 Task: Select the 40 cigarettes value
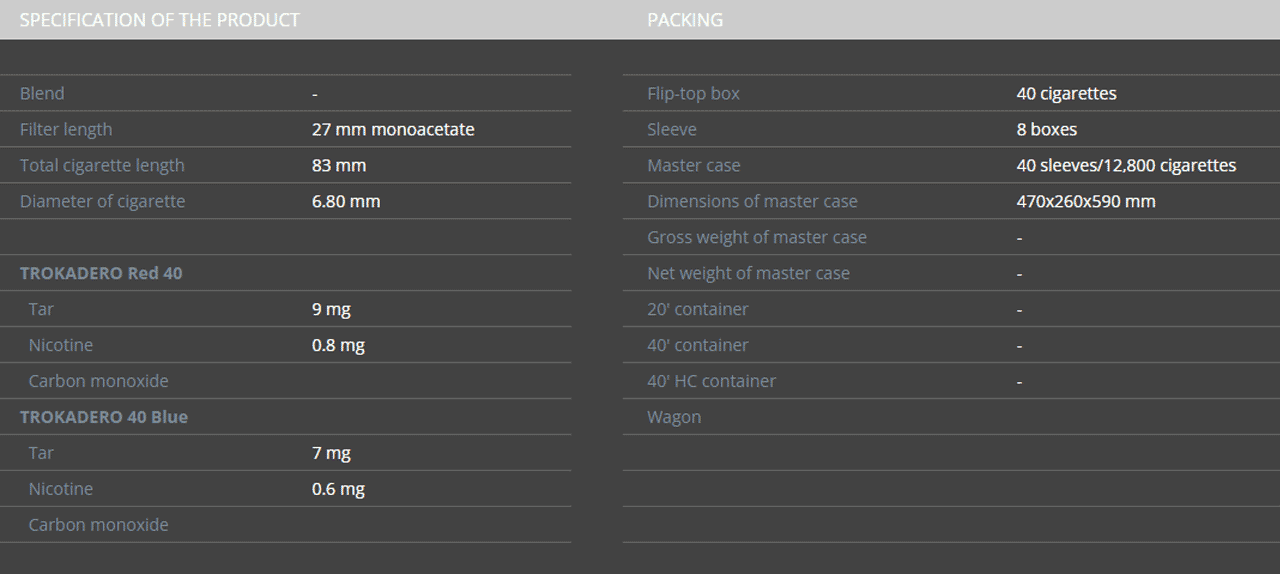pyautogui.click(x=1066, y=94)
